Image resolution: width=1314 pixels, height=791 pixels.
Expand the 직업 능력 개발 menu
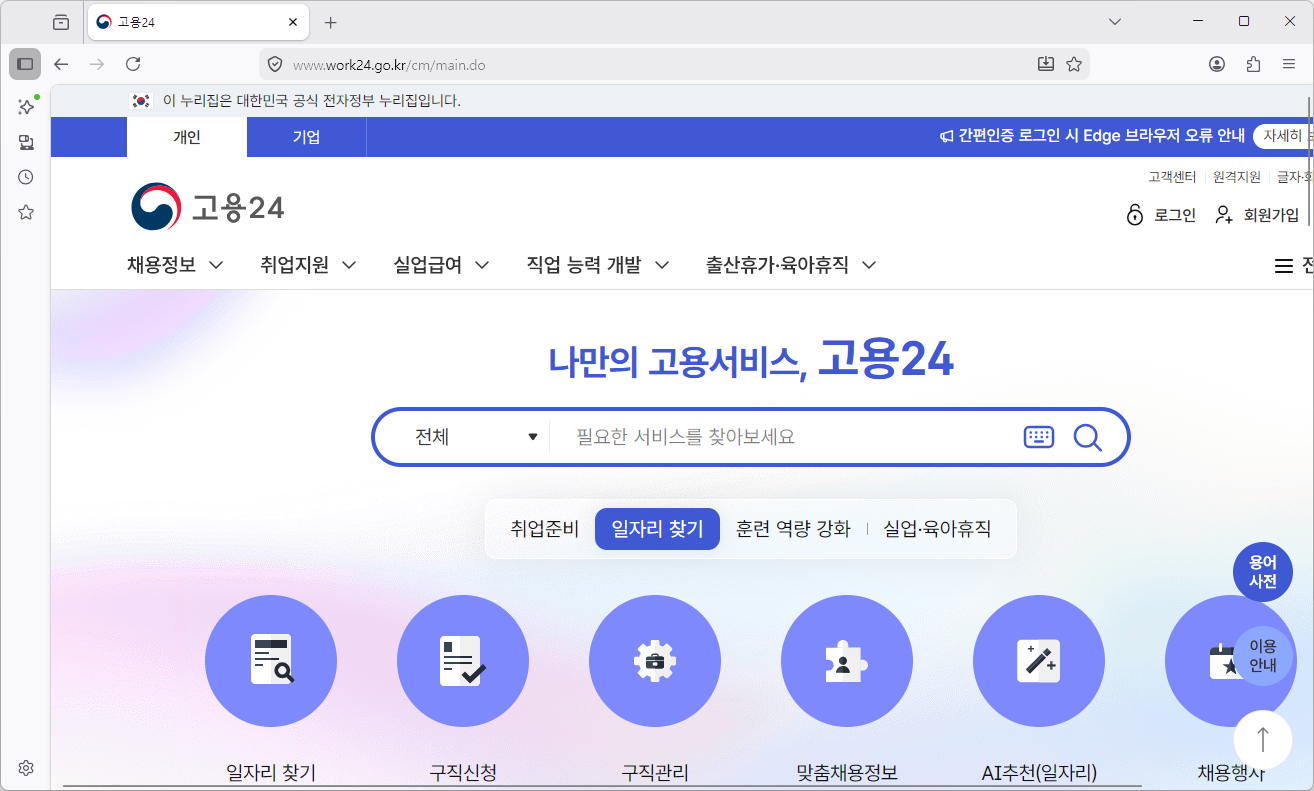click(x=598, y=265)
